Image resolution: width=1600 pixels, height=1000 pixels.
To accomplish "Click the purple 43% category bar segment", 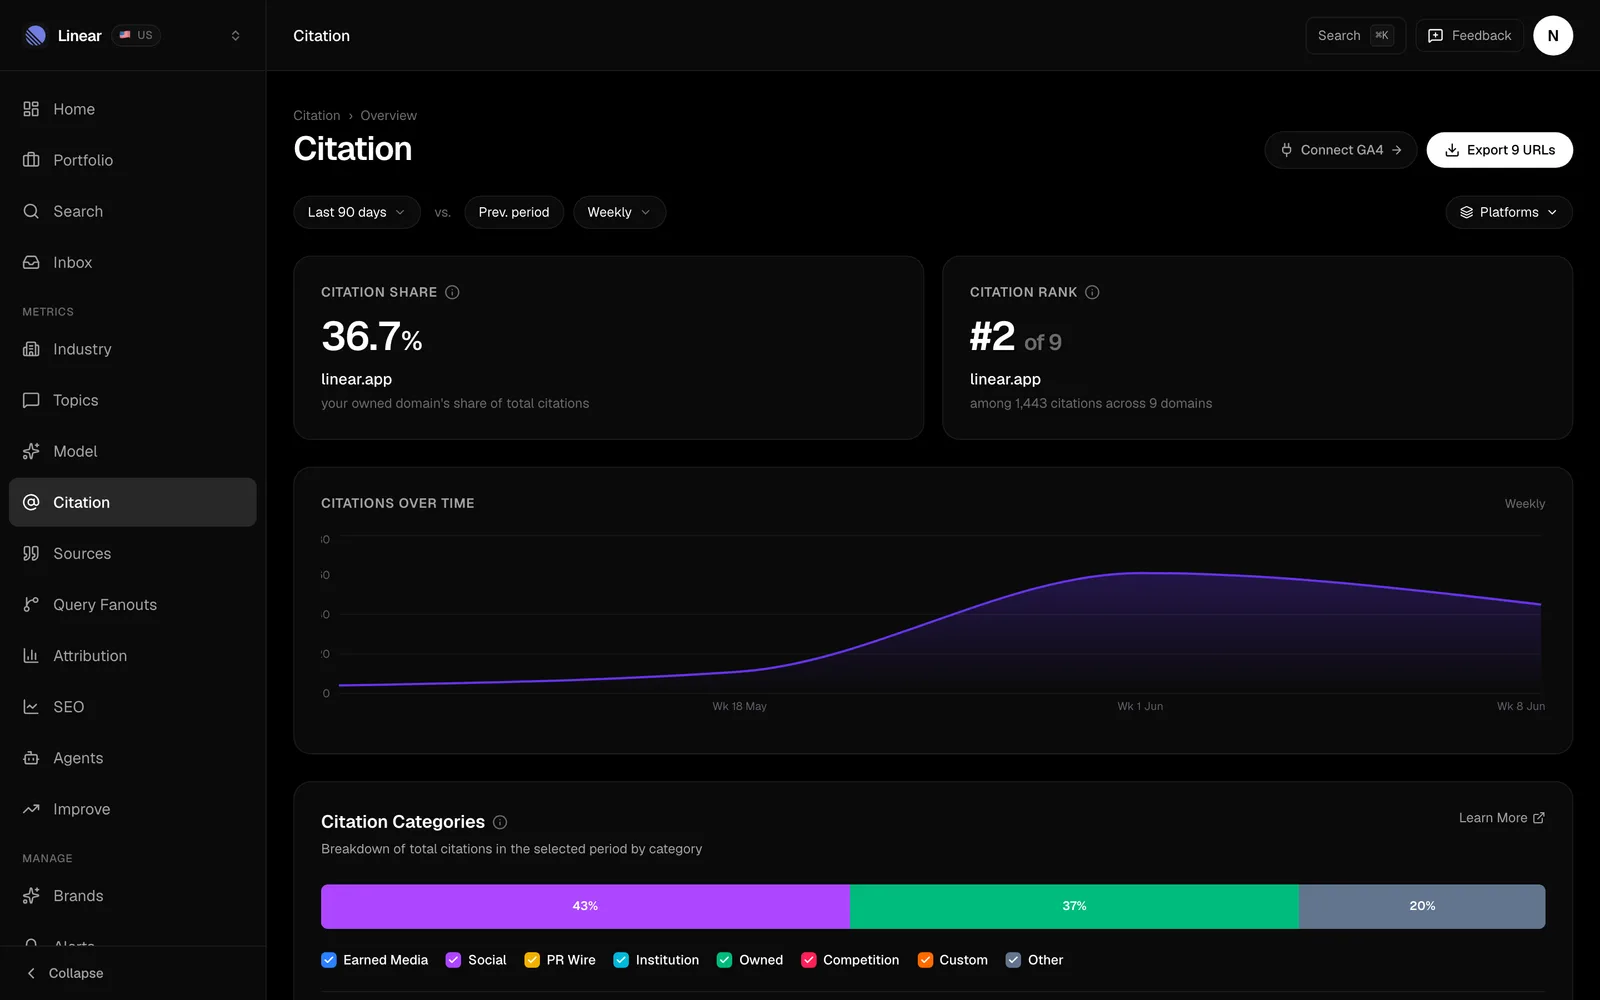I will point(585,906).
